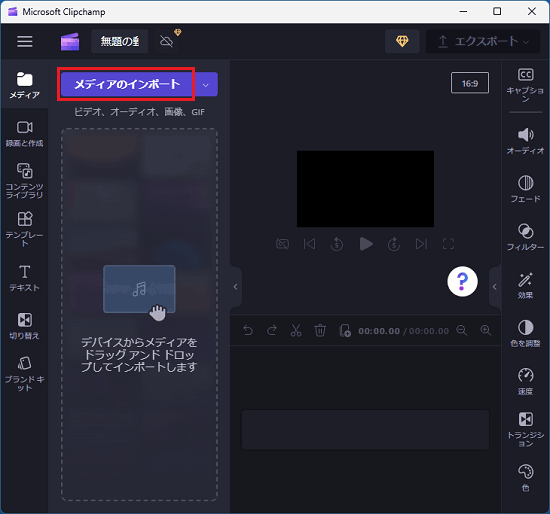Enter fullscreen preview mode

[448, 244]
